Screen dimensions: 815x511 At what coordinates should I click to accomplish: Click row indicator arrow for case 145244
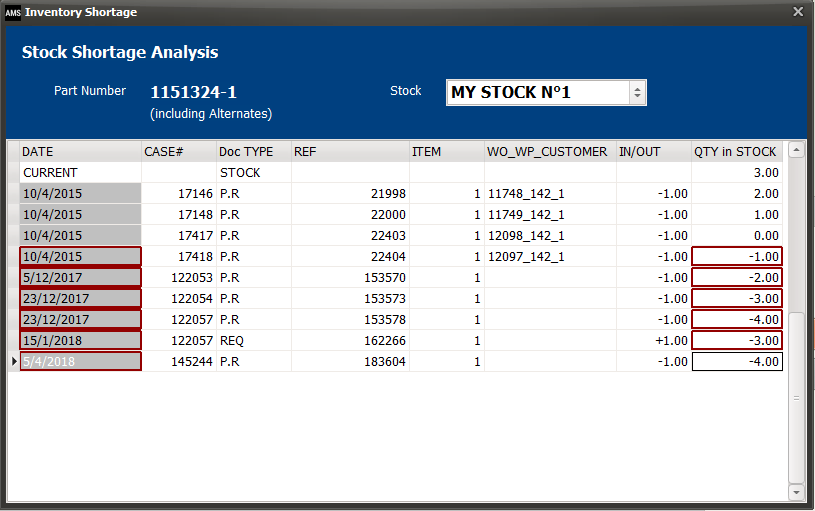(14, 361)
